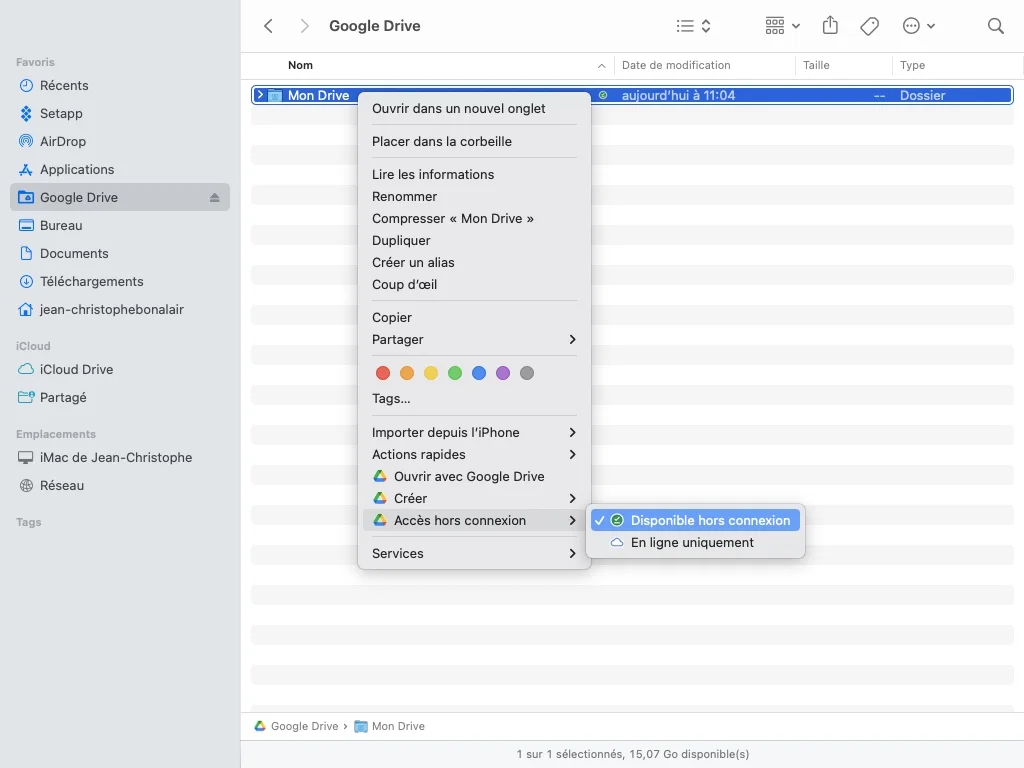Open Partagé in the sidebar

pyautogui.click(x=120, y=398)
